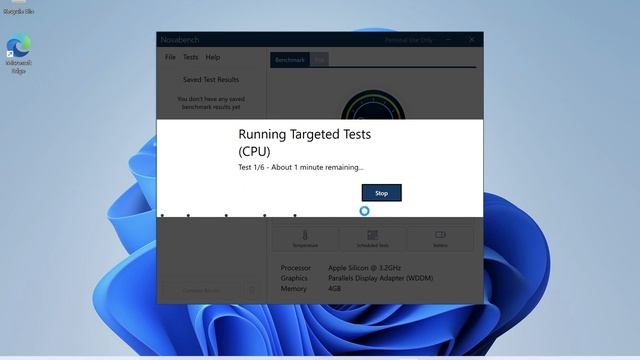640x360 pixels.
Task: Click the Novabench window title
Action: [x=180, y=40]
